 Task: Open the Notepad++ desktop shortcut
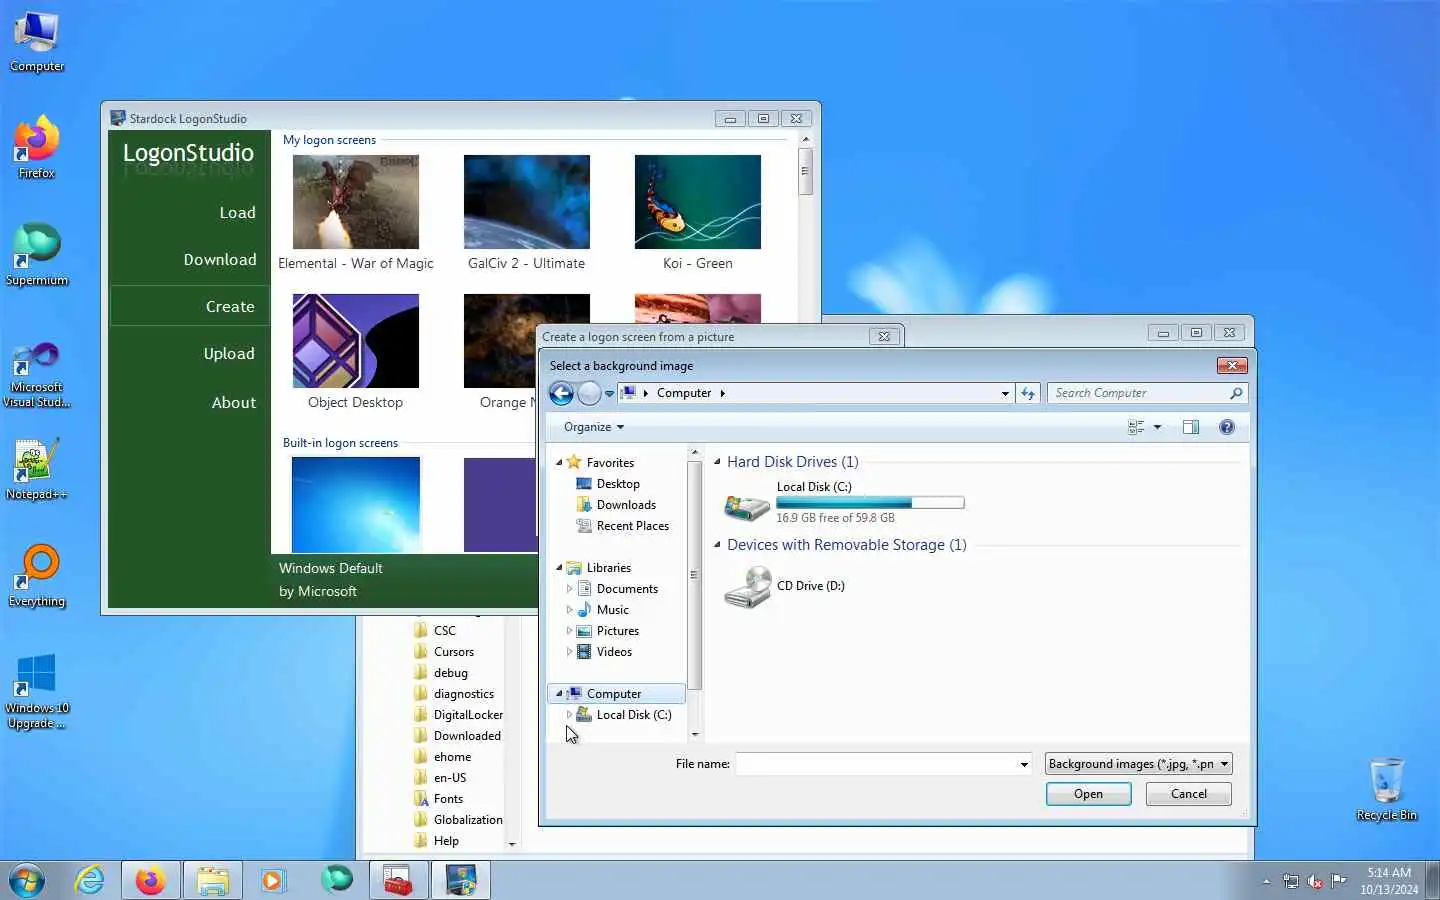pyautogui.click(x=37, y=469)
